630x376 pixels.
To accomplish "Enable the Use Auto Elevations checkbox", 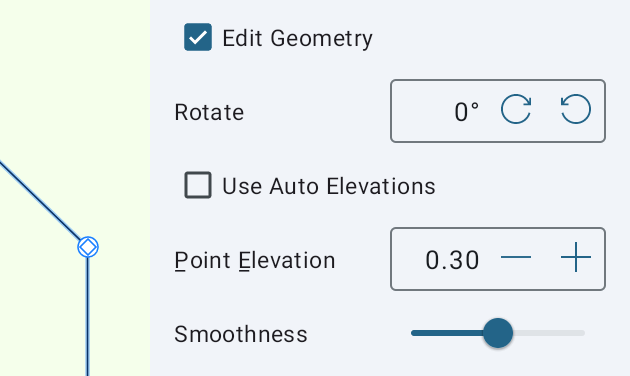I will pos(198,185).
